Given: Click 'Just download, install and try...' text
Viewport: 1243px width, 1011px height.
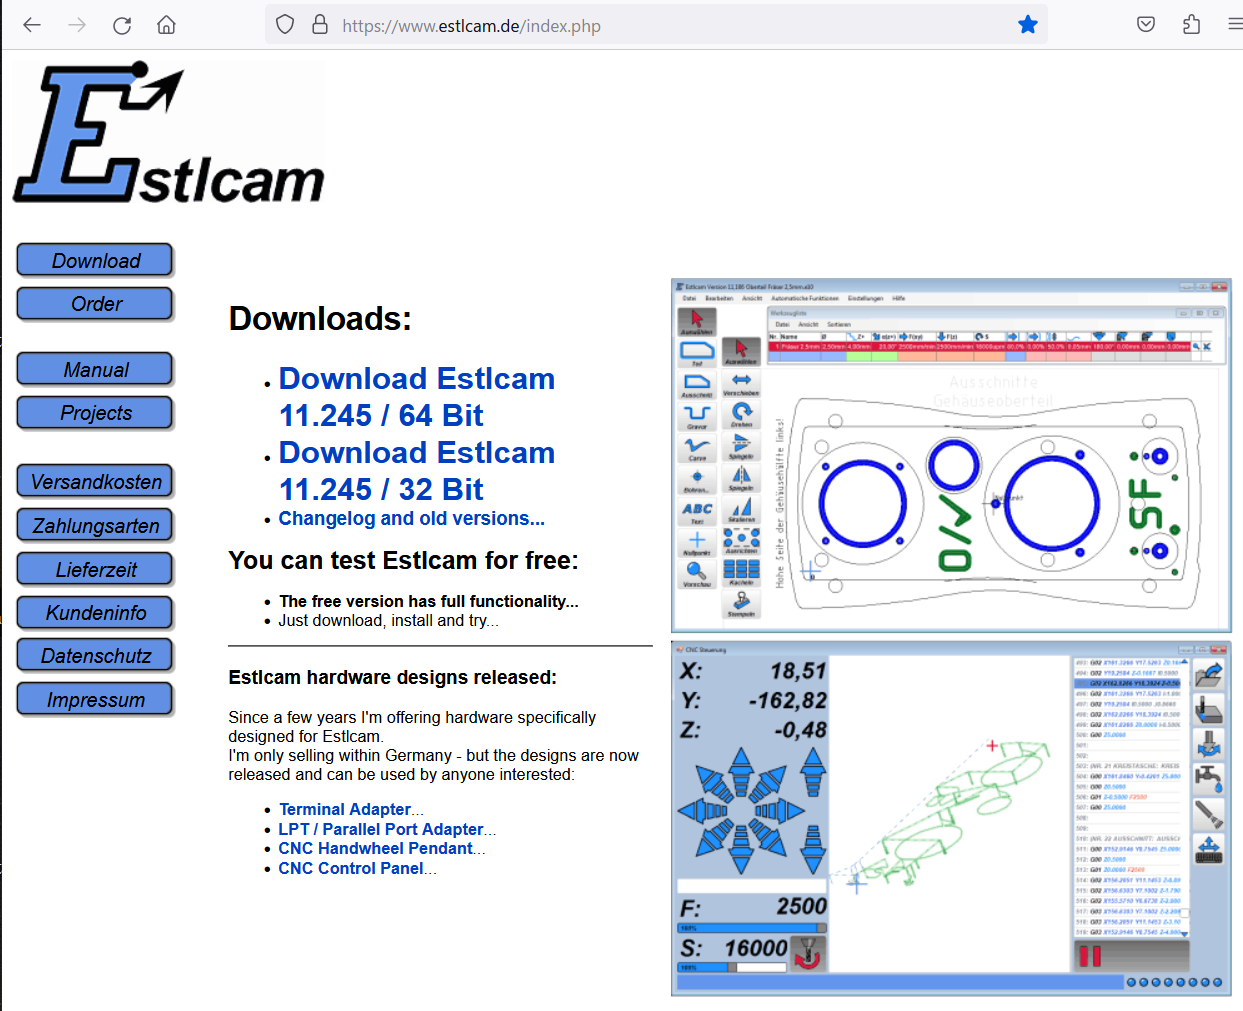Looking at the screenshot, I should tap(388, 620).
